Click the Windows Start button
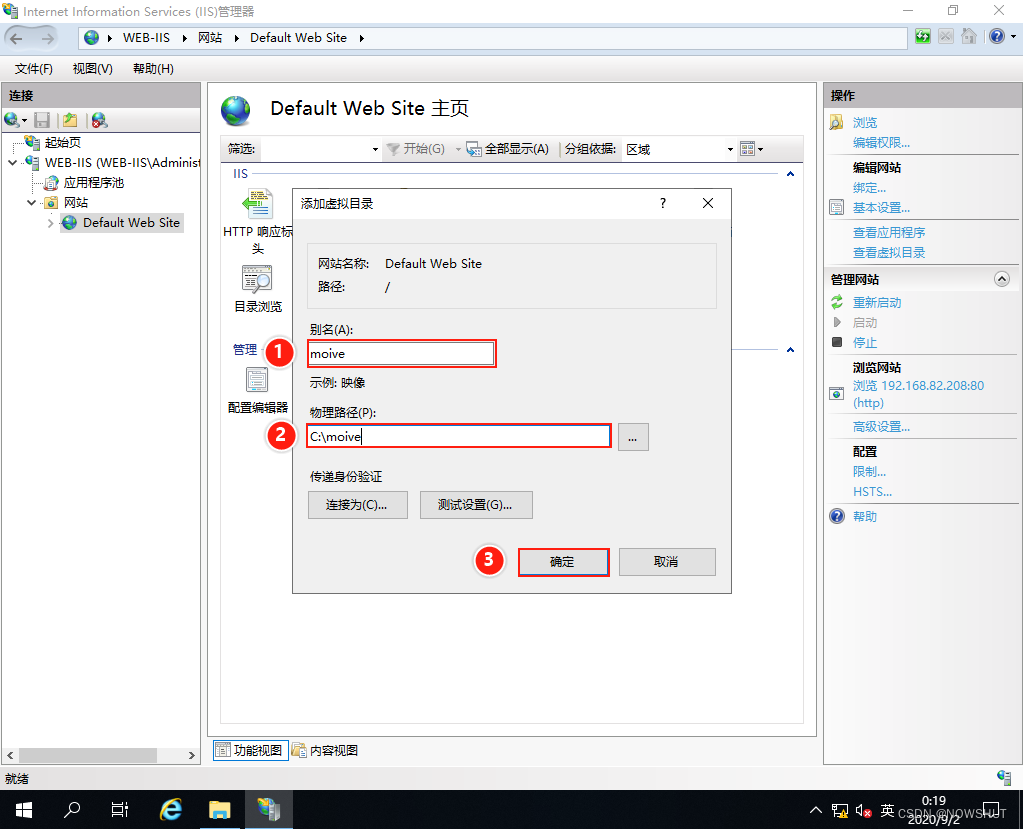 (x=23, y=810)
